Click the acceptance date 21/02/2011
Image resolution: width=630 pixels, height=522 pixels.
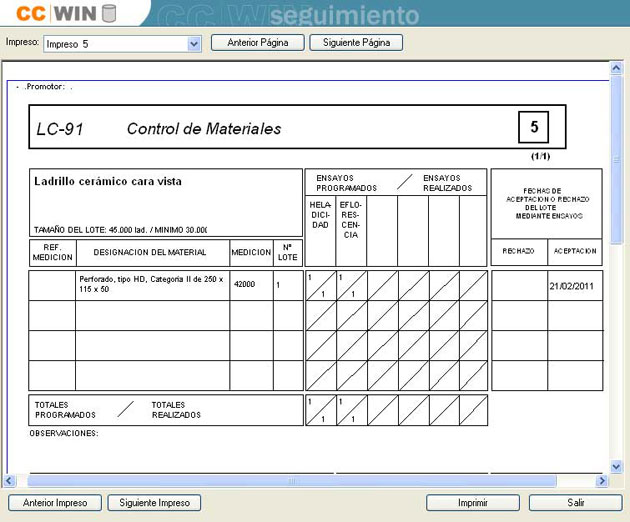click(572, 286)
